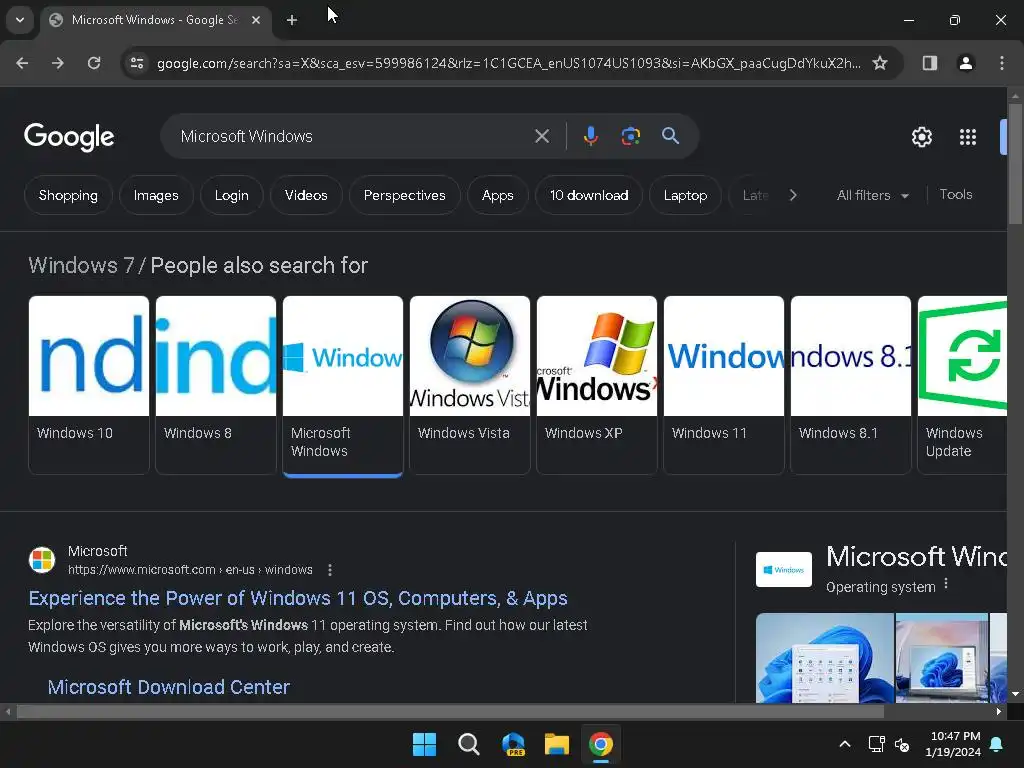Viewport: 1024px width, 768px height.
Task: Open the Windows 11 card
Action: click(x=724, y=385)
